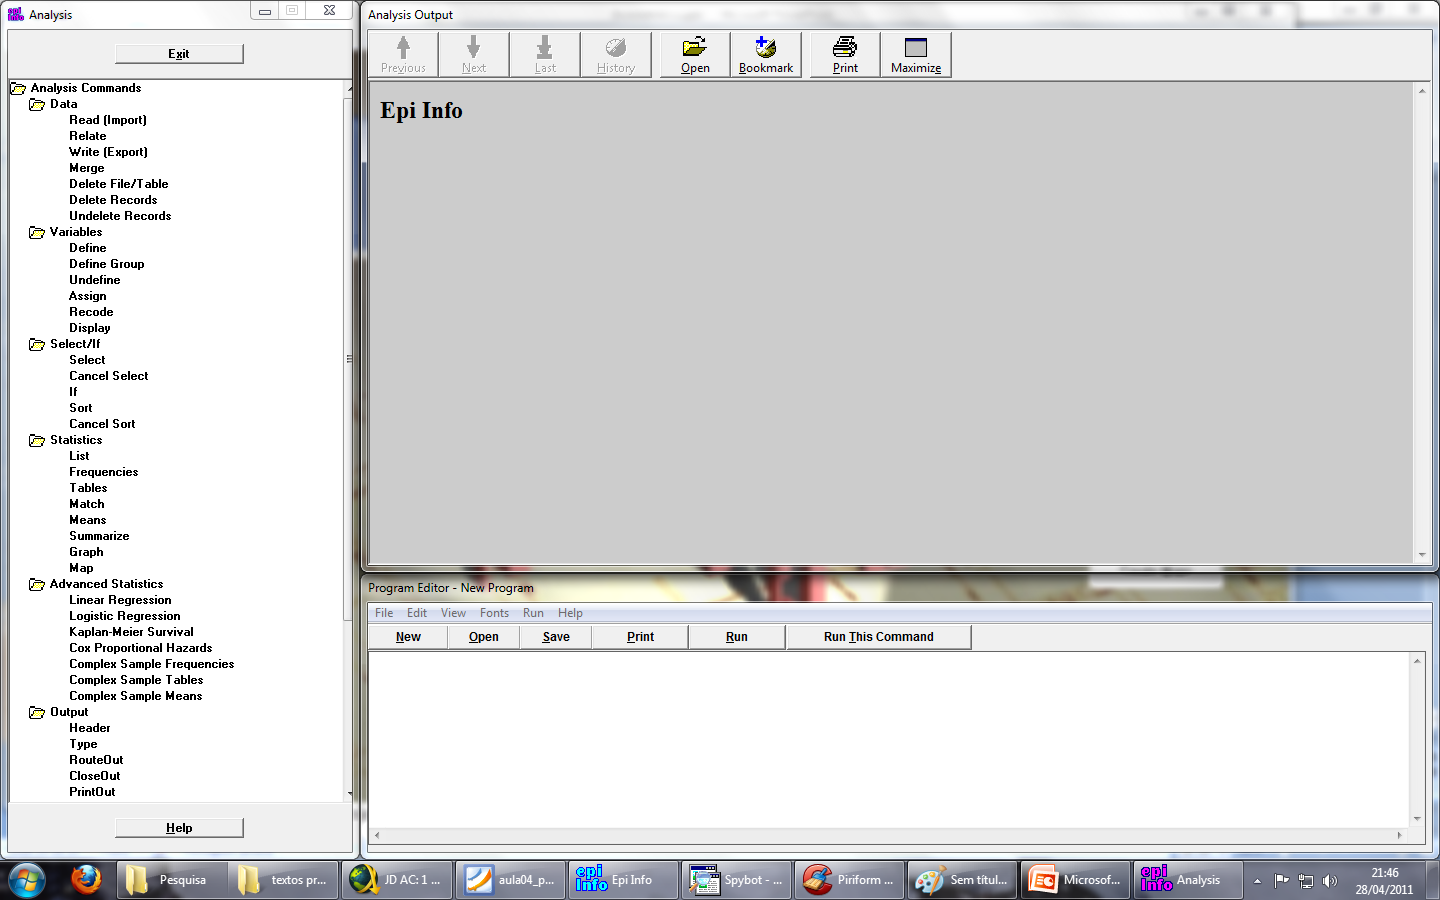Switch to textos pr... folder taskbar item

pyautogui.click(x=283, y=880)
